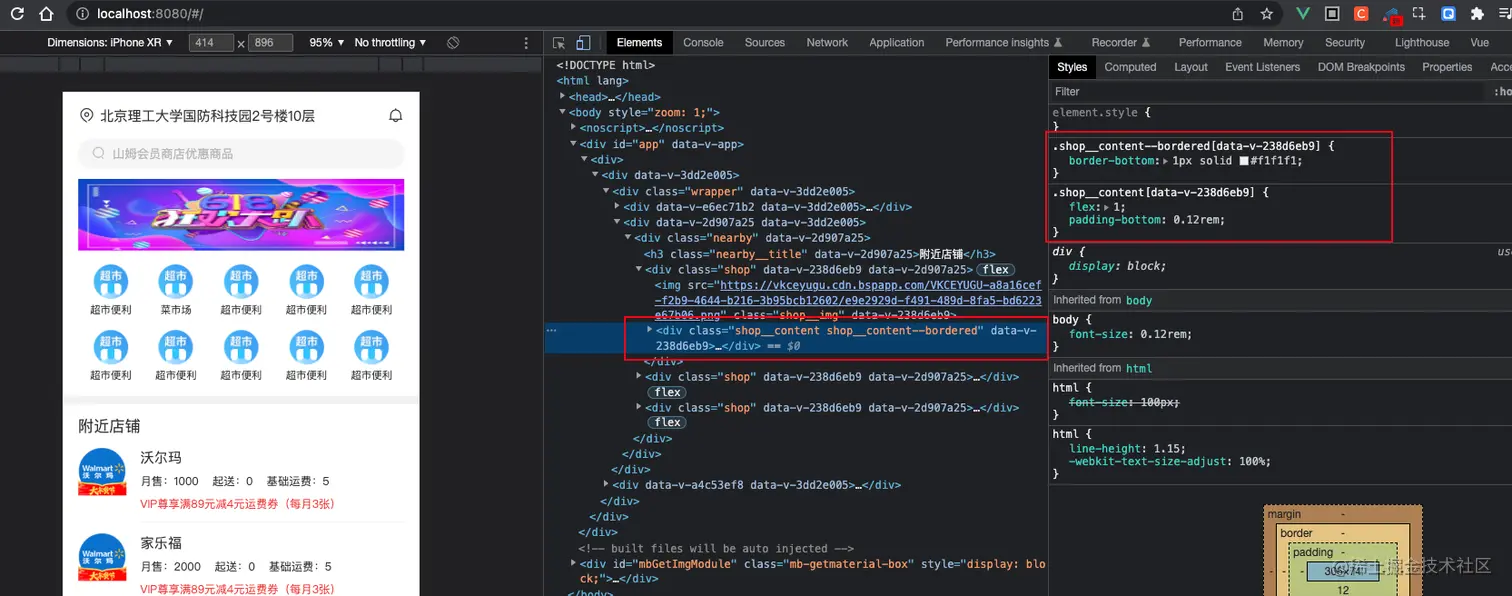Open the Recorder tab
Image resolution: width=1512 pixels, height=596 pixels.
coord(1121,43)
